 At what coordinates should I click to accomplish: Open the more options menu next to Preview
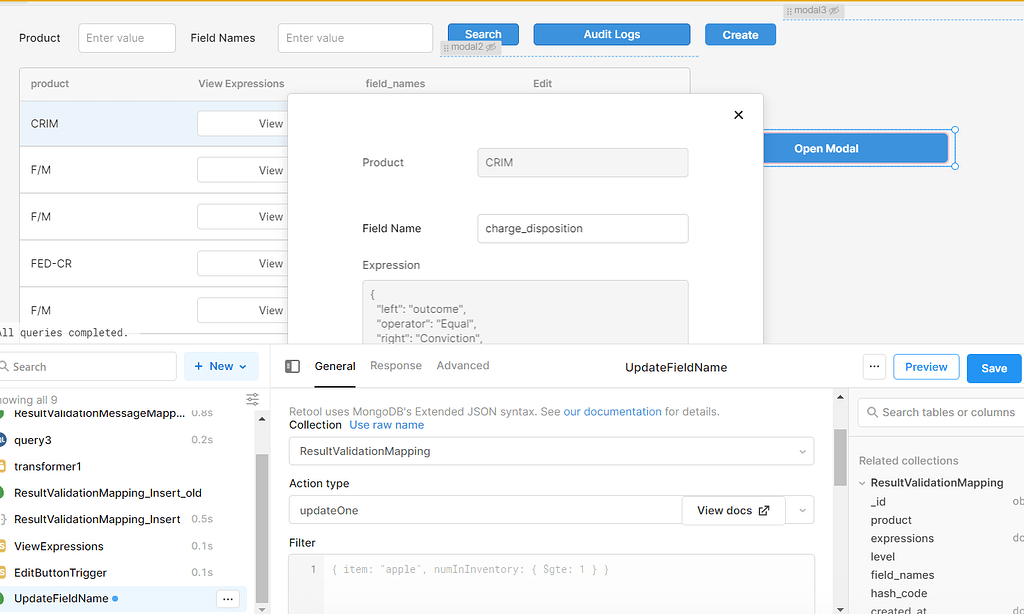(x=875, y=367)
